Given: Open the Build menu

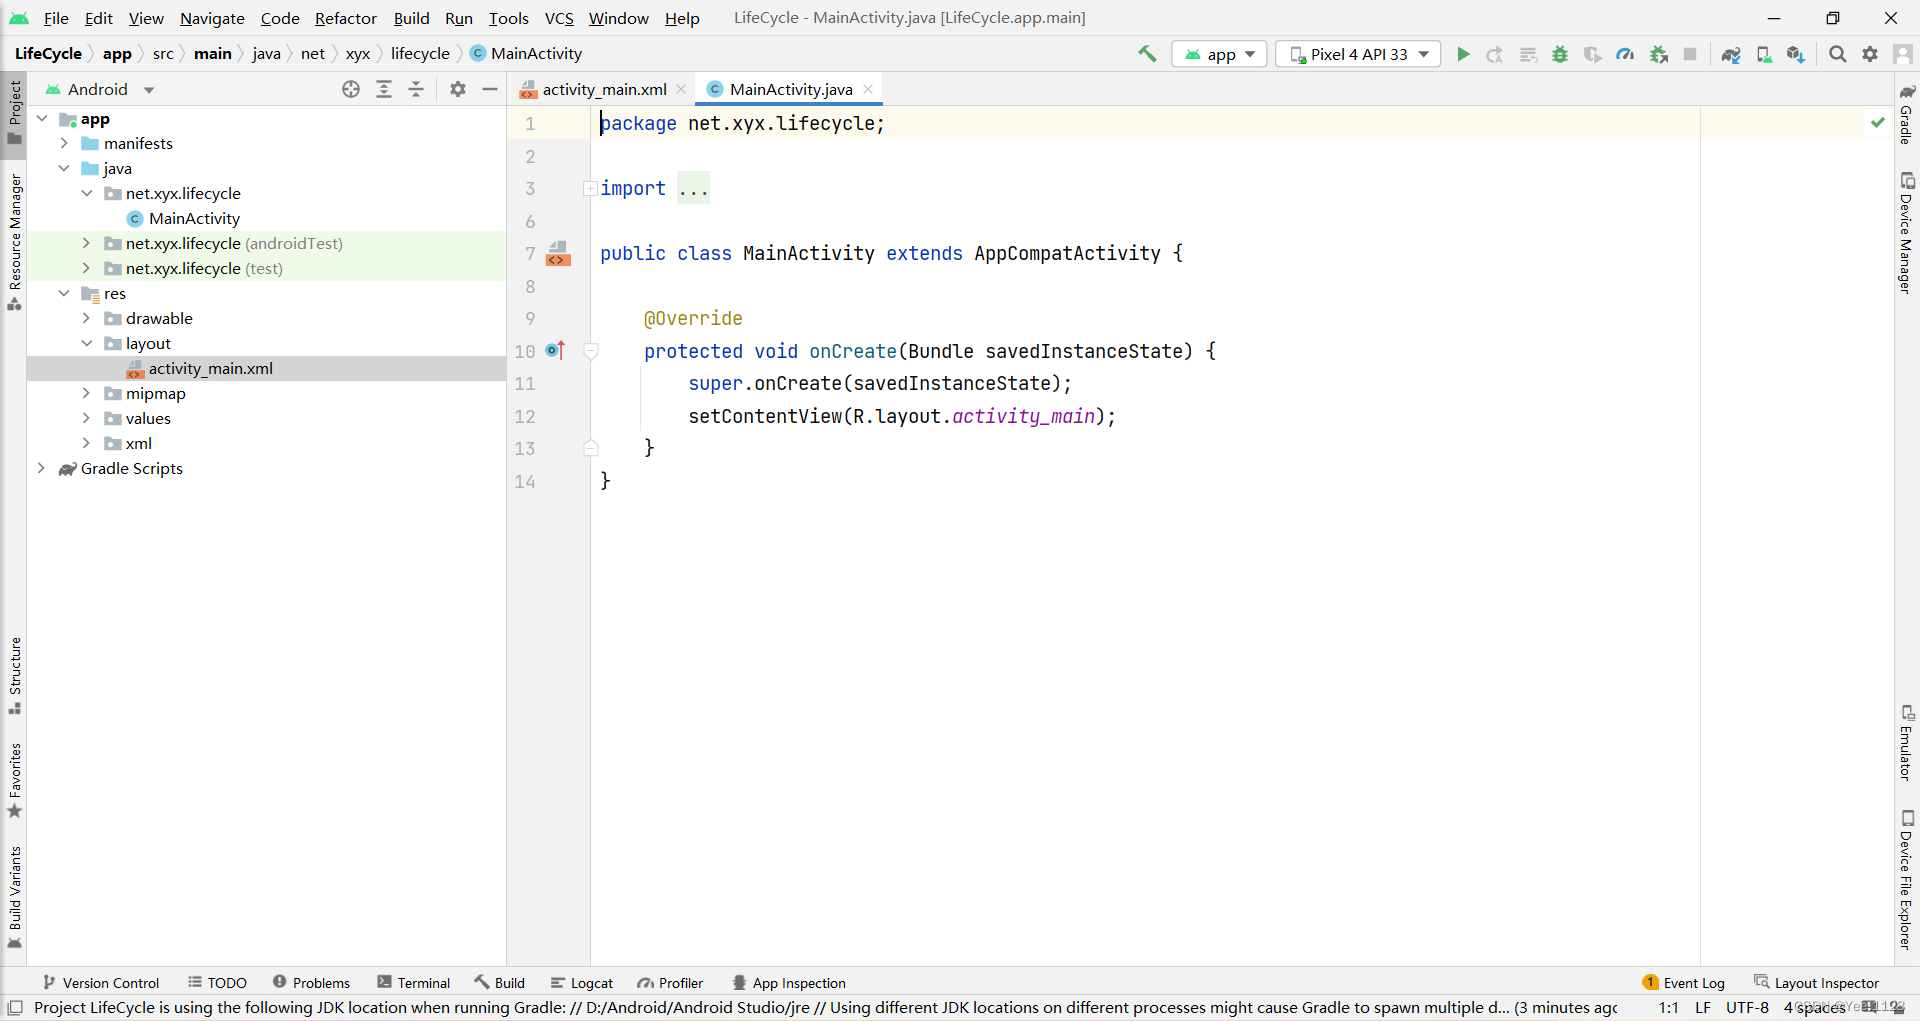Looking at the screenshot, I should tap(411, 18).
